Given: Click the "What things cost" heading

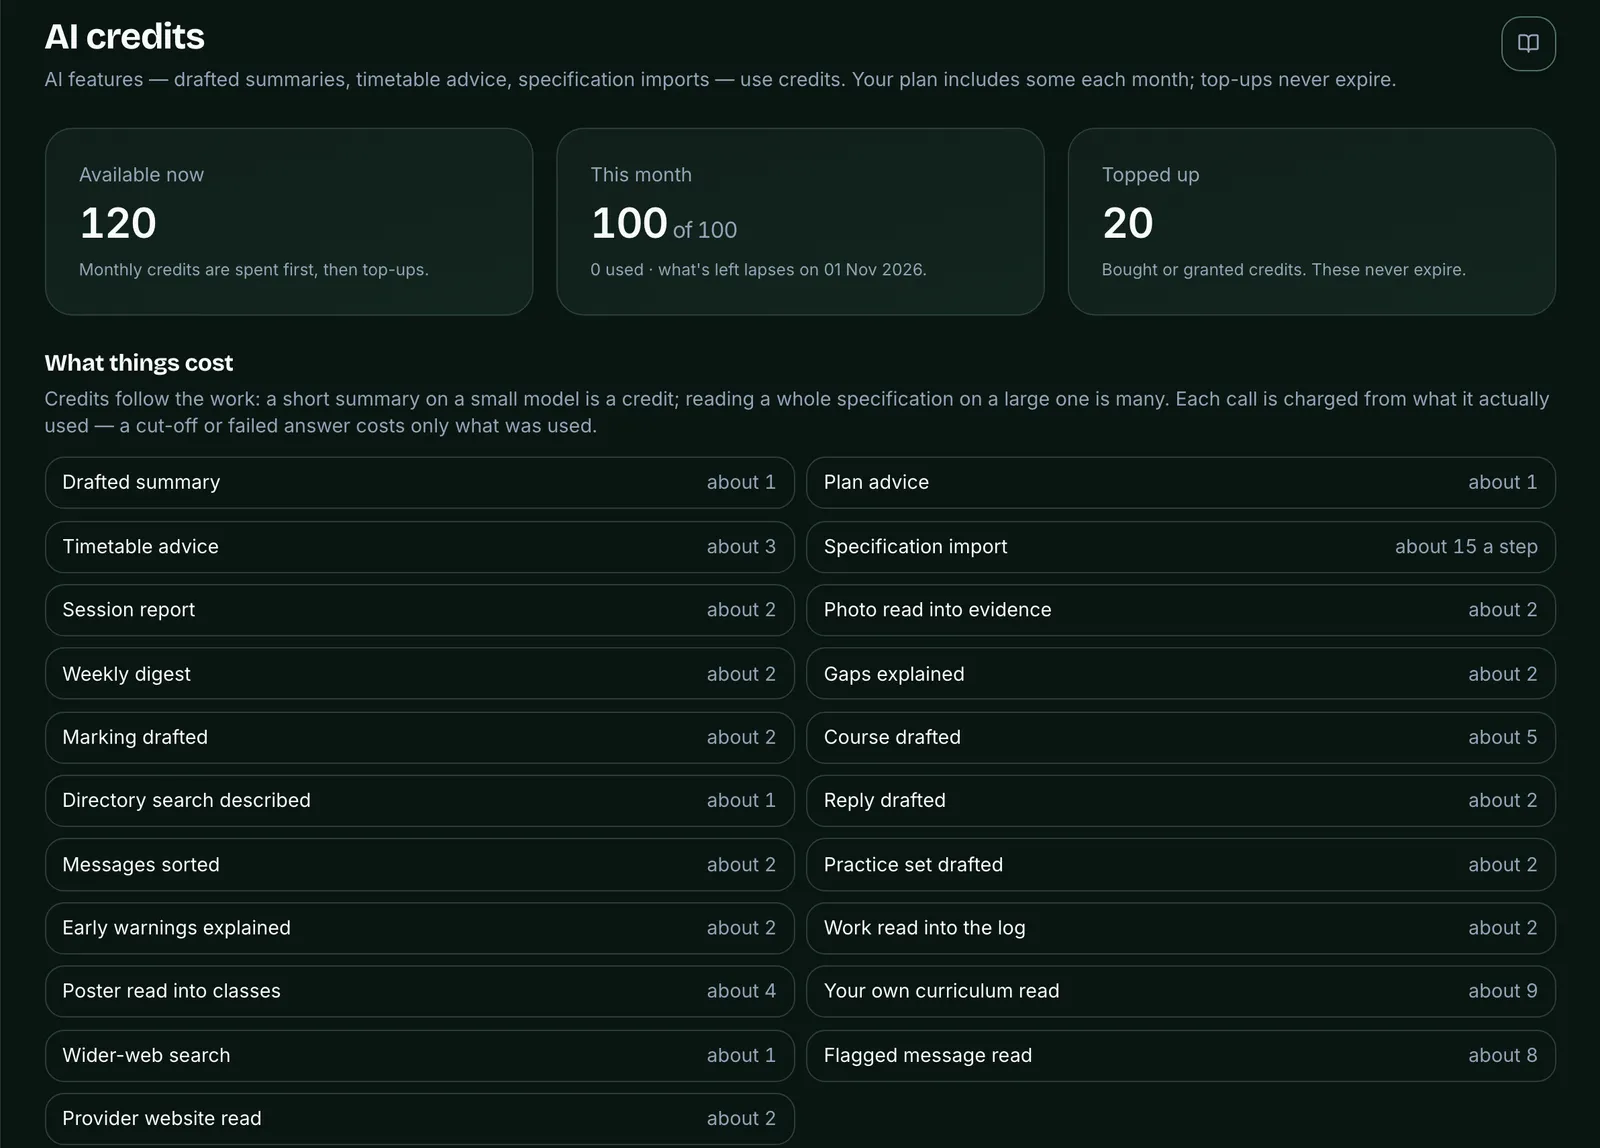Looking at the screenshot, I should tap(139, 363).
